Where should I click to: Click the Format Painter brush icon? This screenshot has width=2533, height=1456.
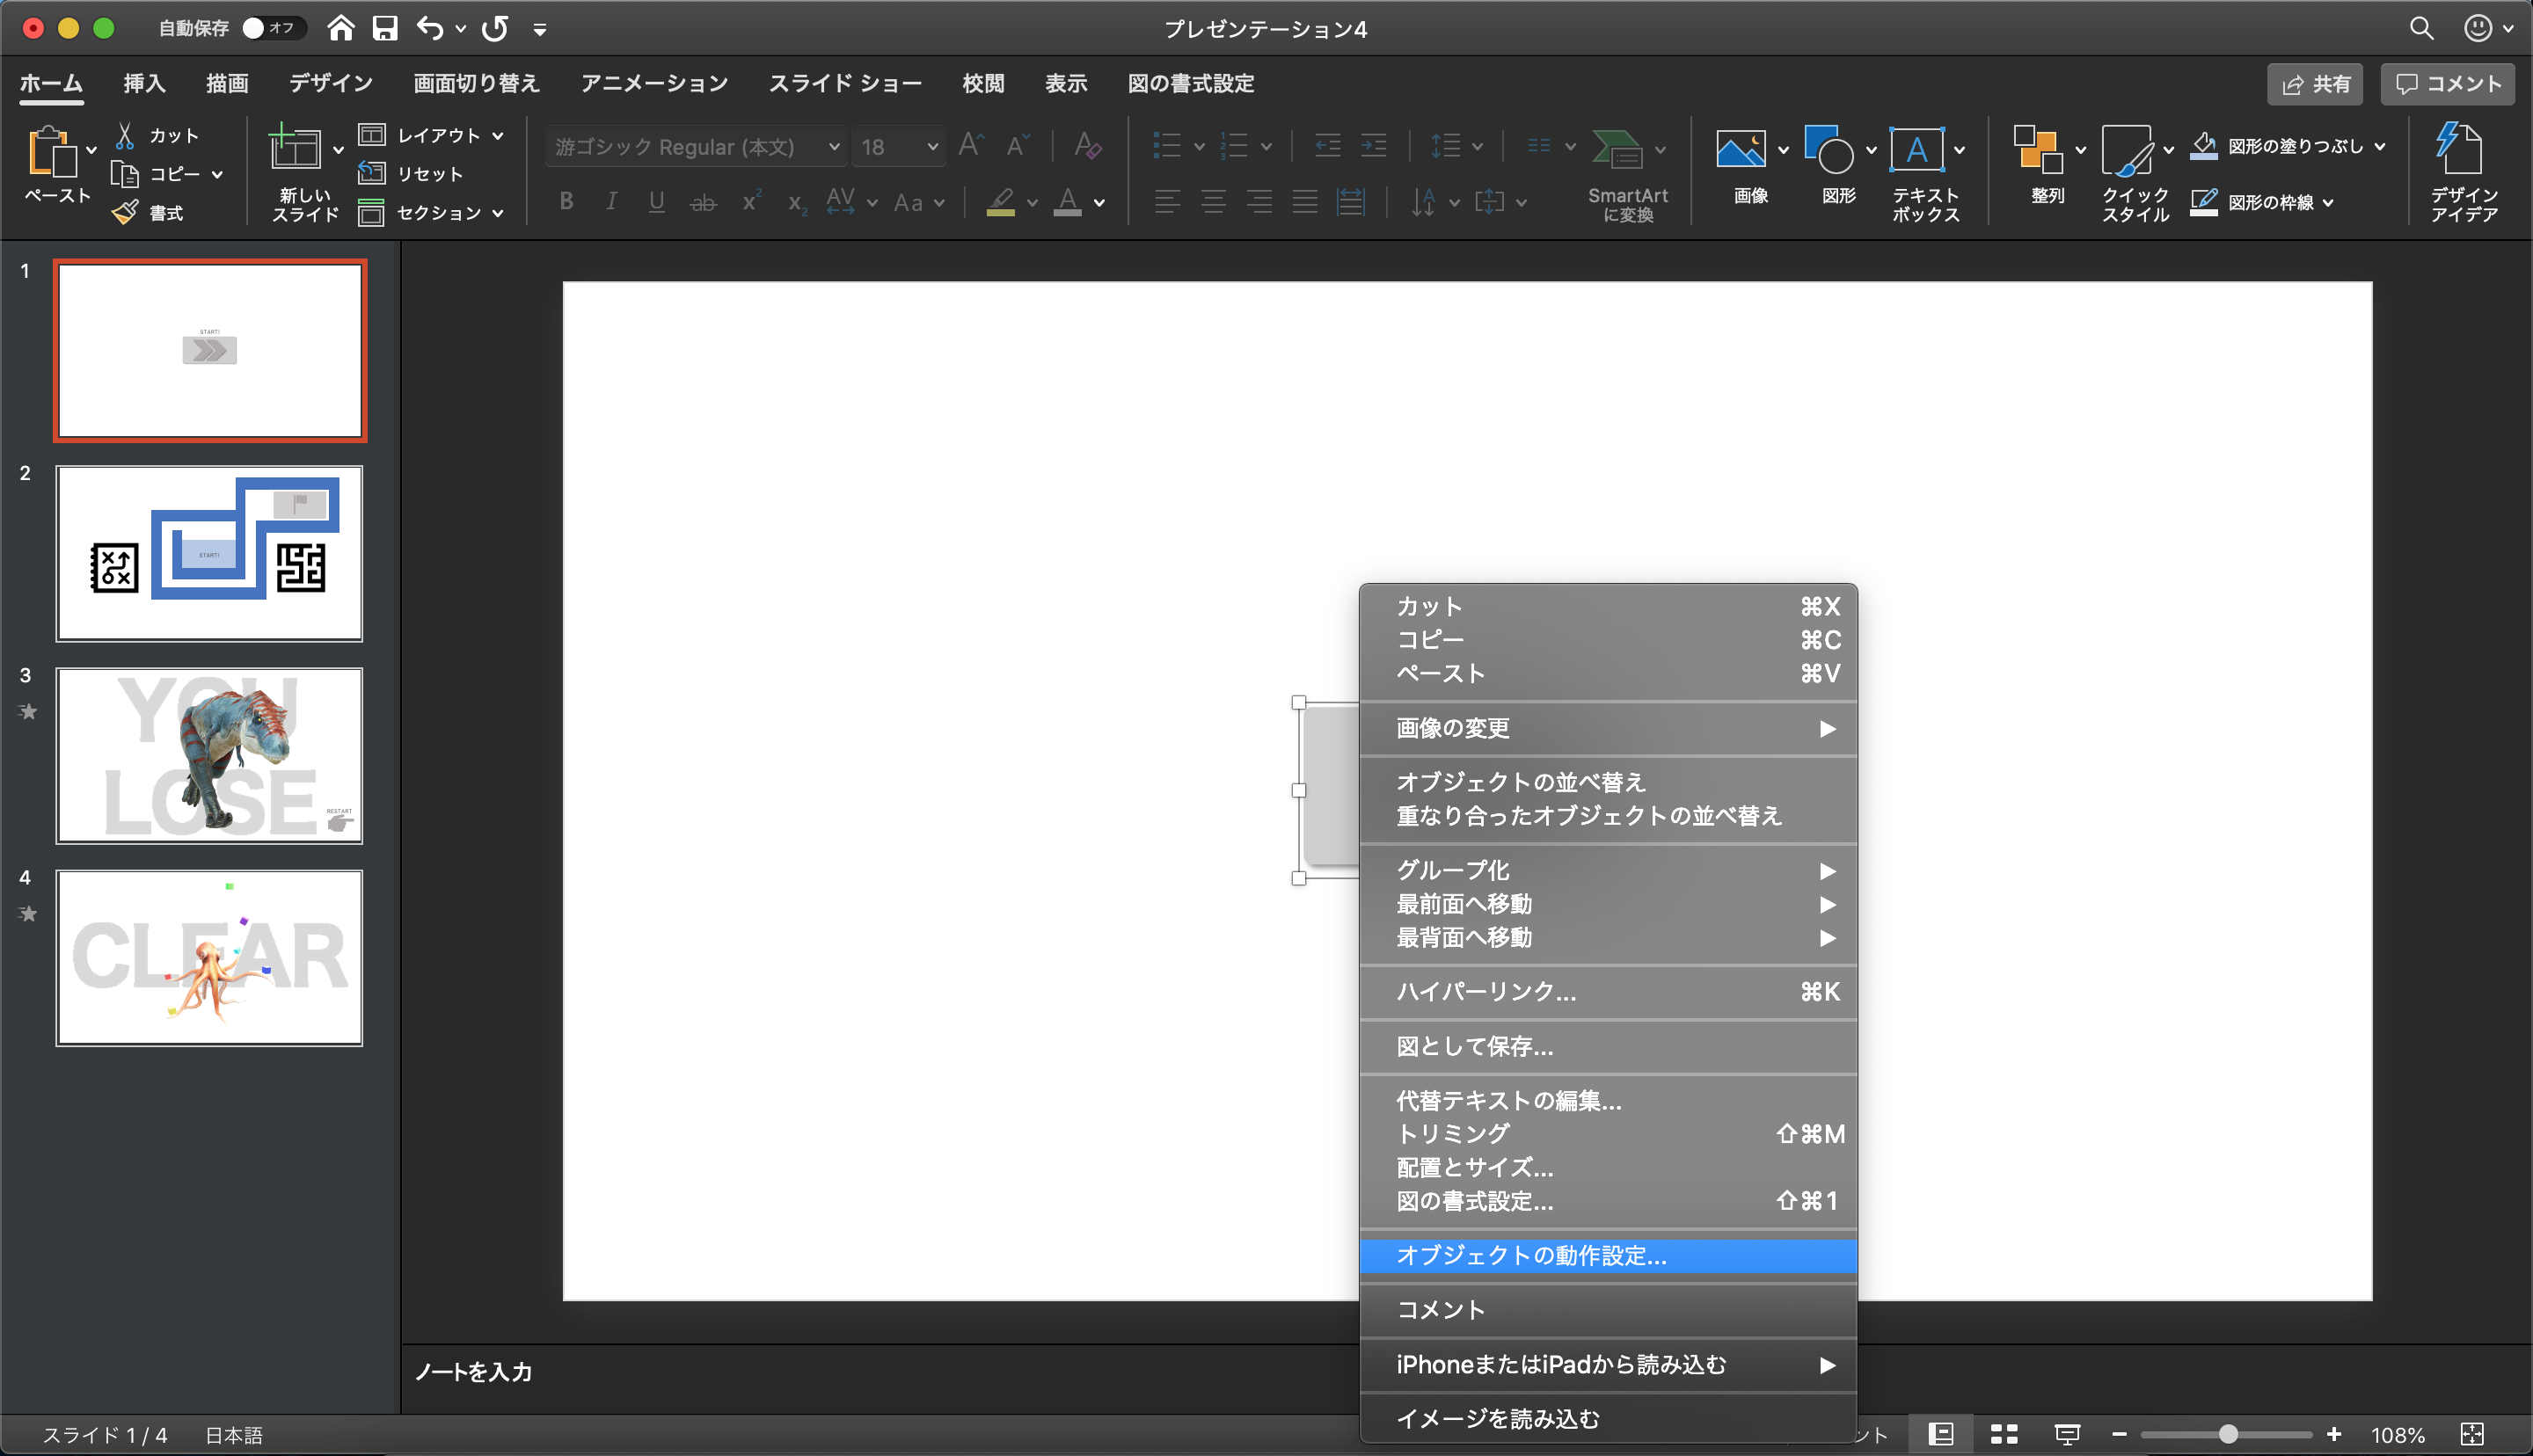126,212
